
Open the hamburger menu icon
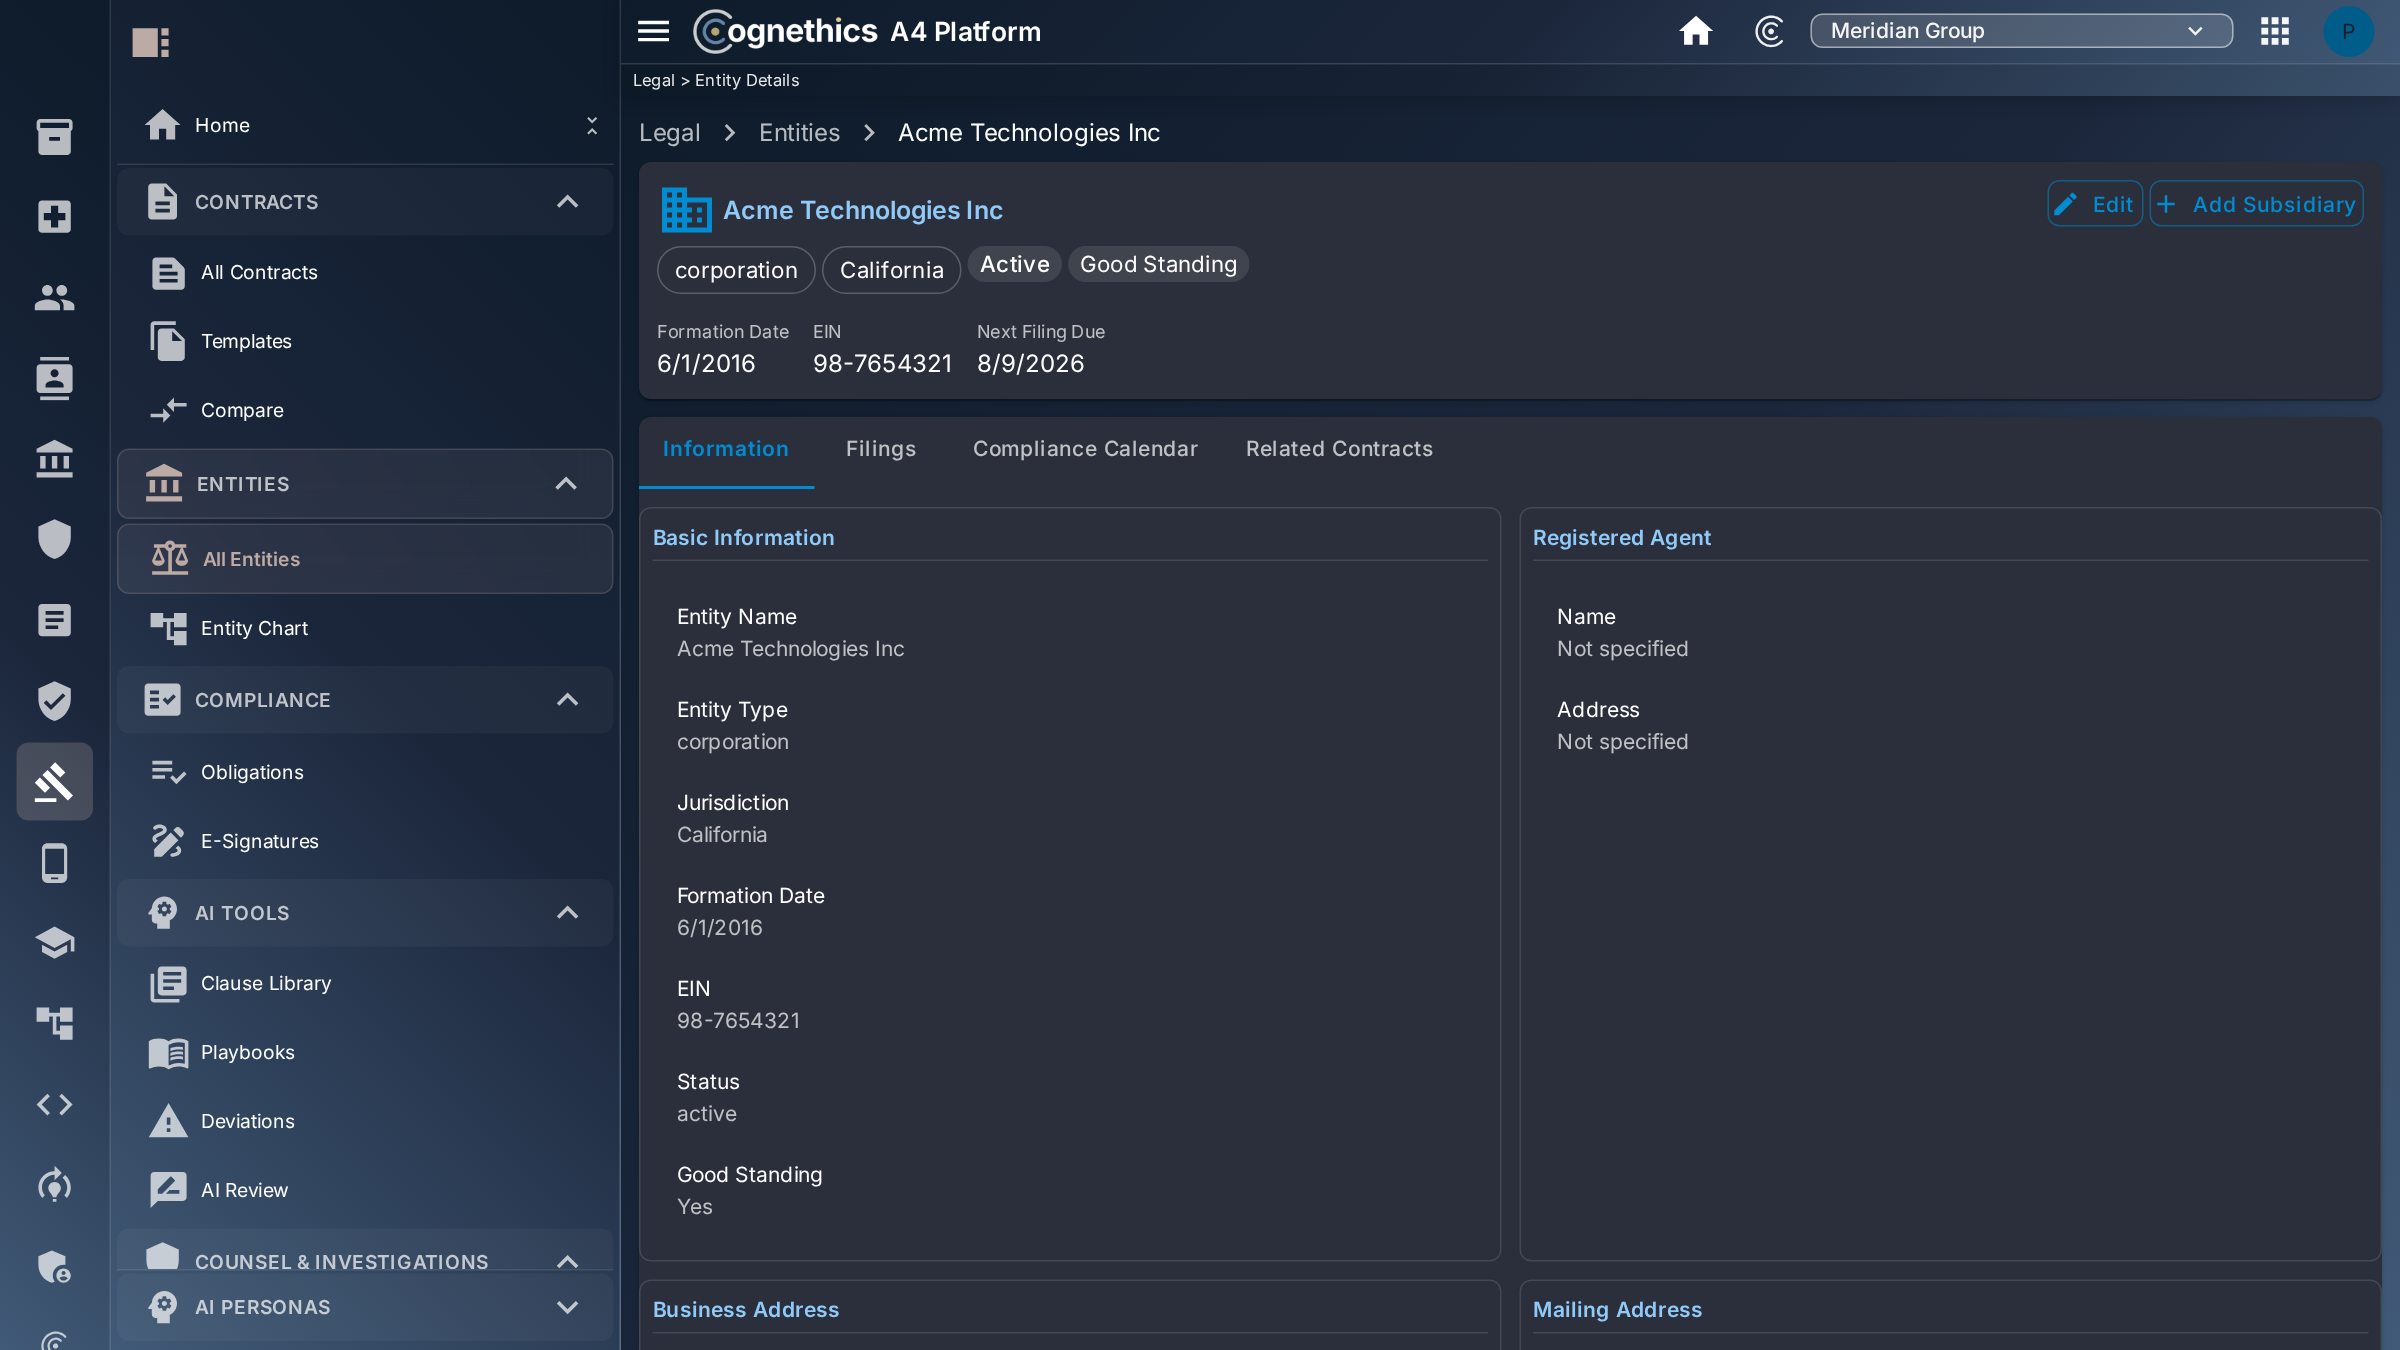(653, 31)
